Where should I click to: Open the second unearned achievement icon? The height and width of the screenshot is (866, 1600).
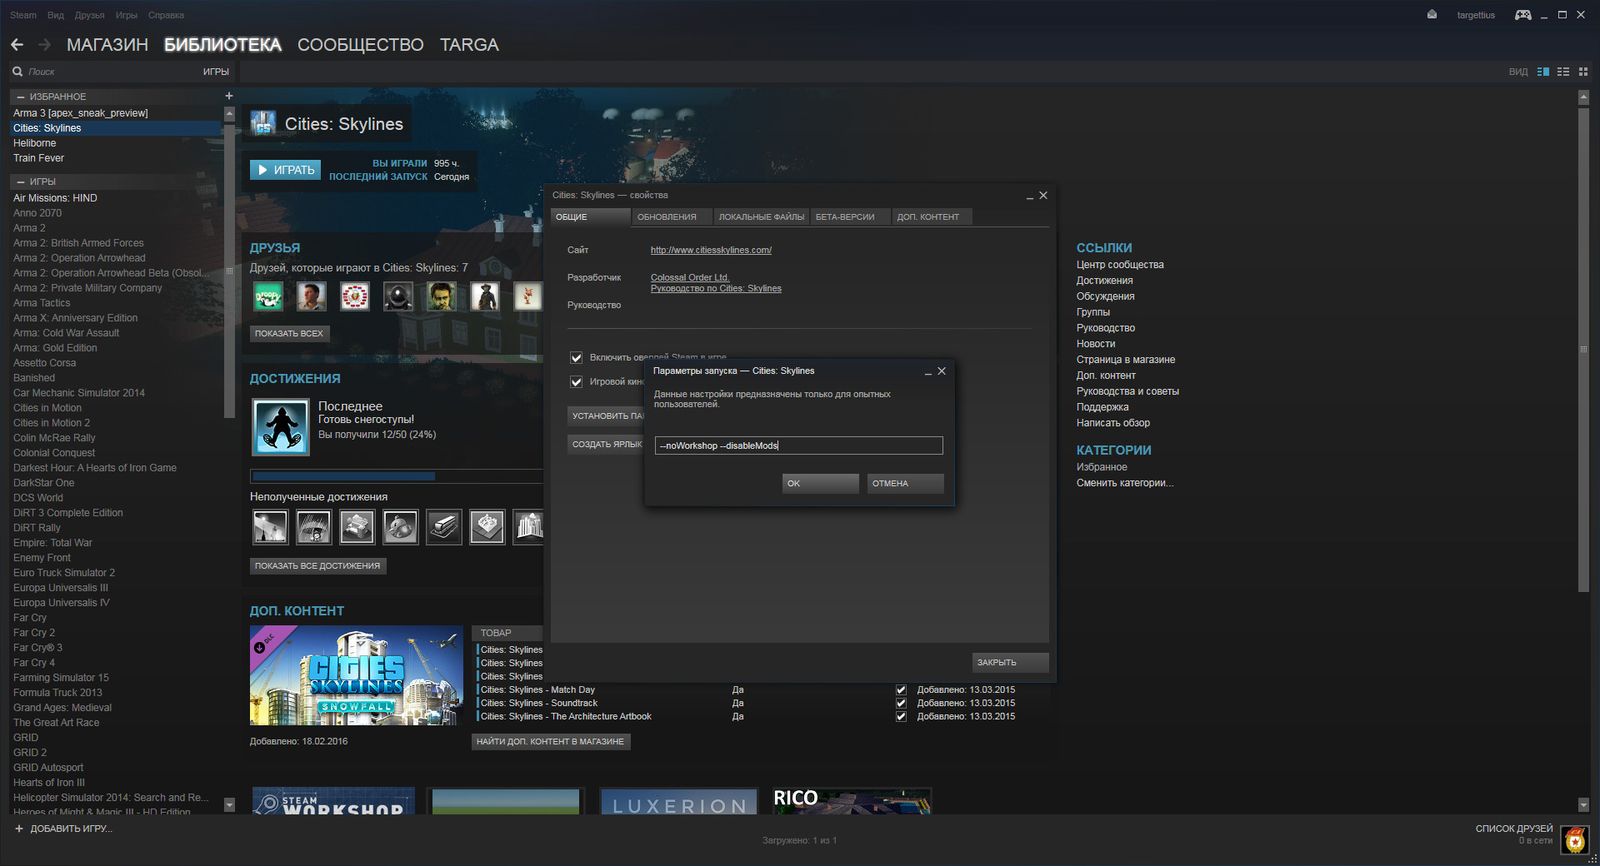(314, 527)
